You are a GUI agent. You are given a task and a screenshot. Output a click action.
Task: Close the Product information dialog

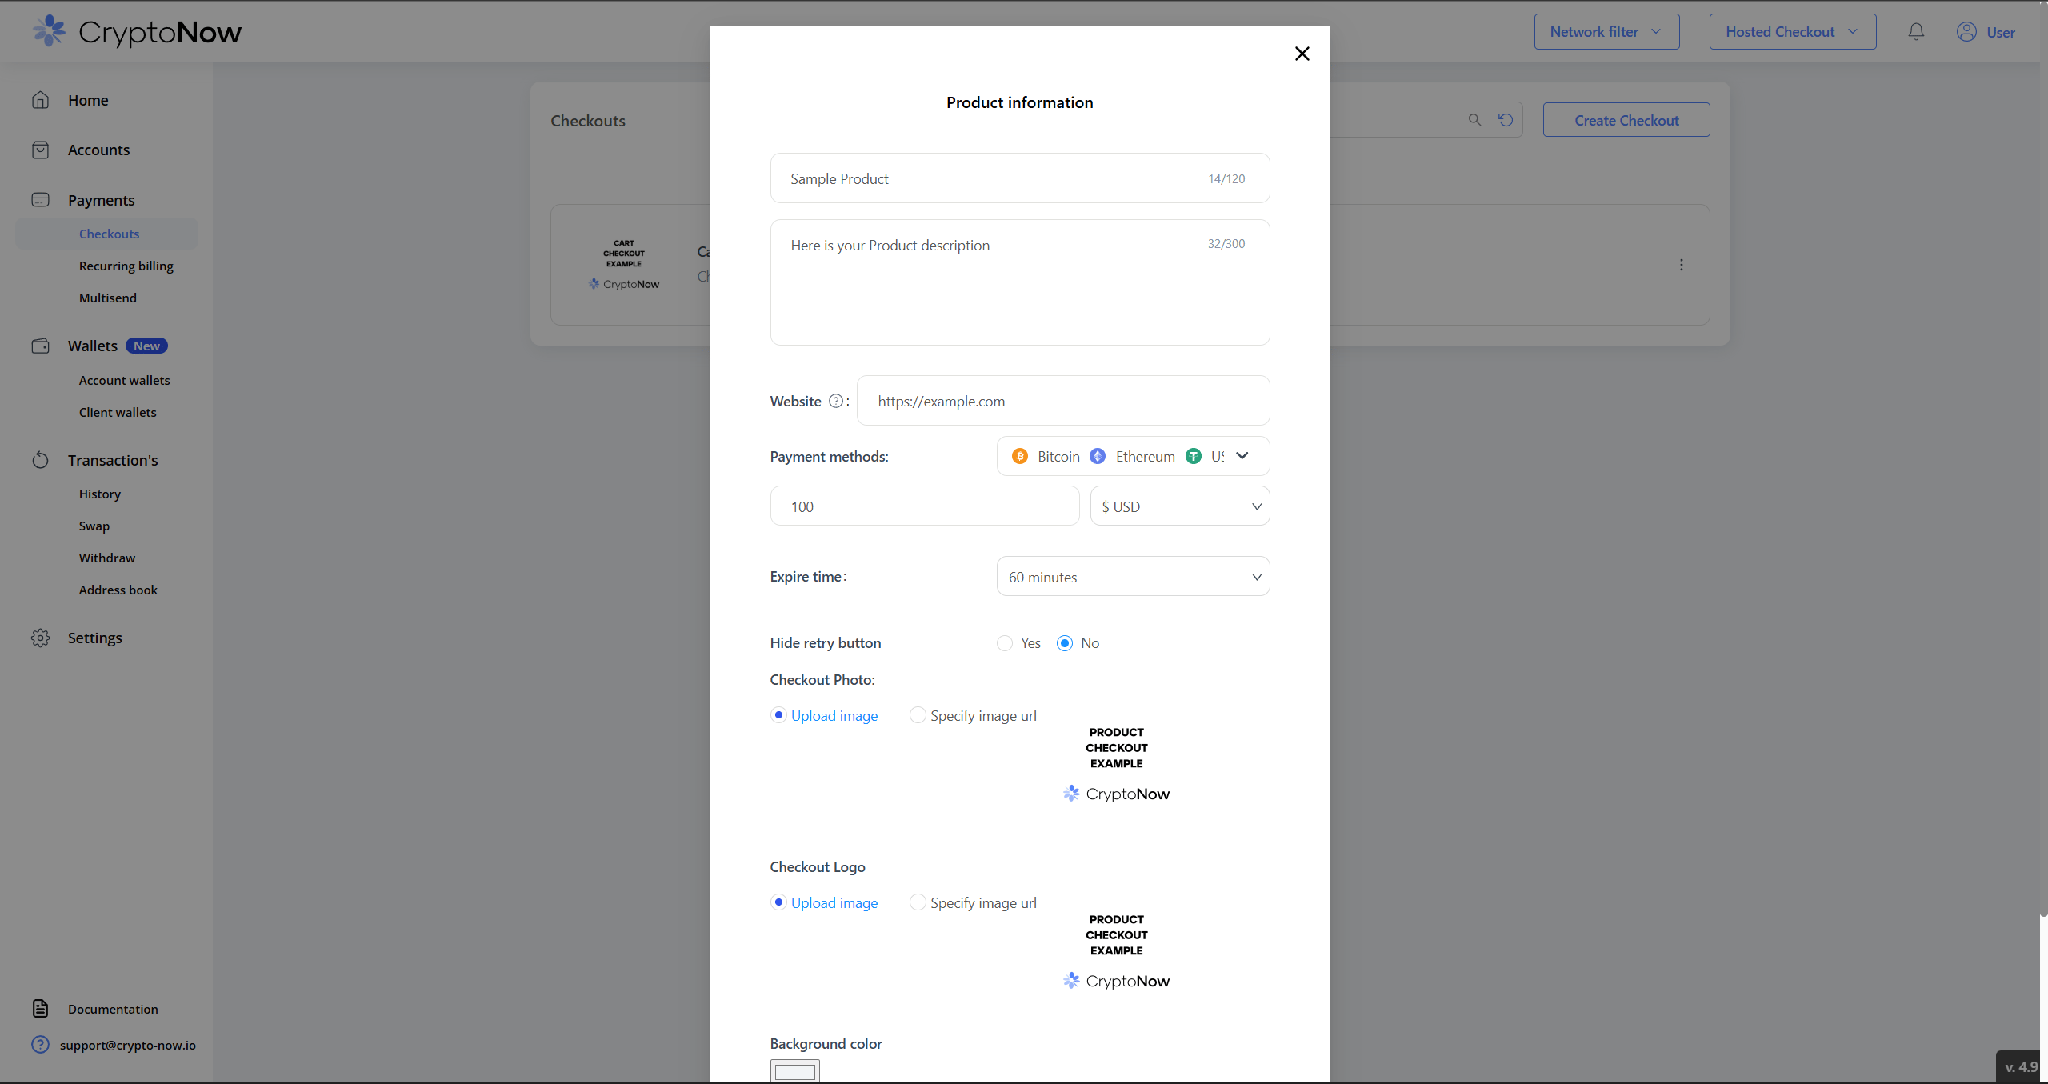1302,54
